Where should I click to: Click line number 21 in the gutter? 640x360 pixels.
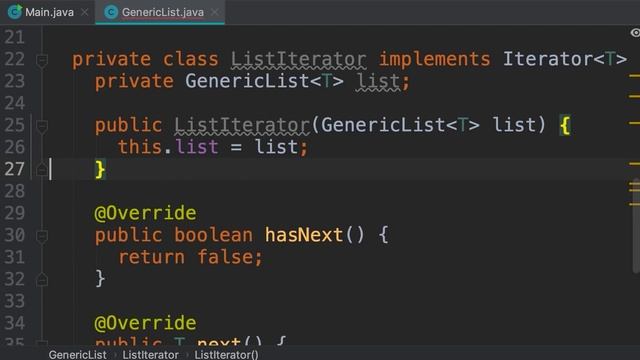coord(15,38)
